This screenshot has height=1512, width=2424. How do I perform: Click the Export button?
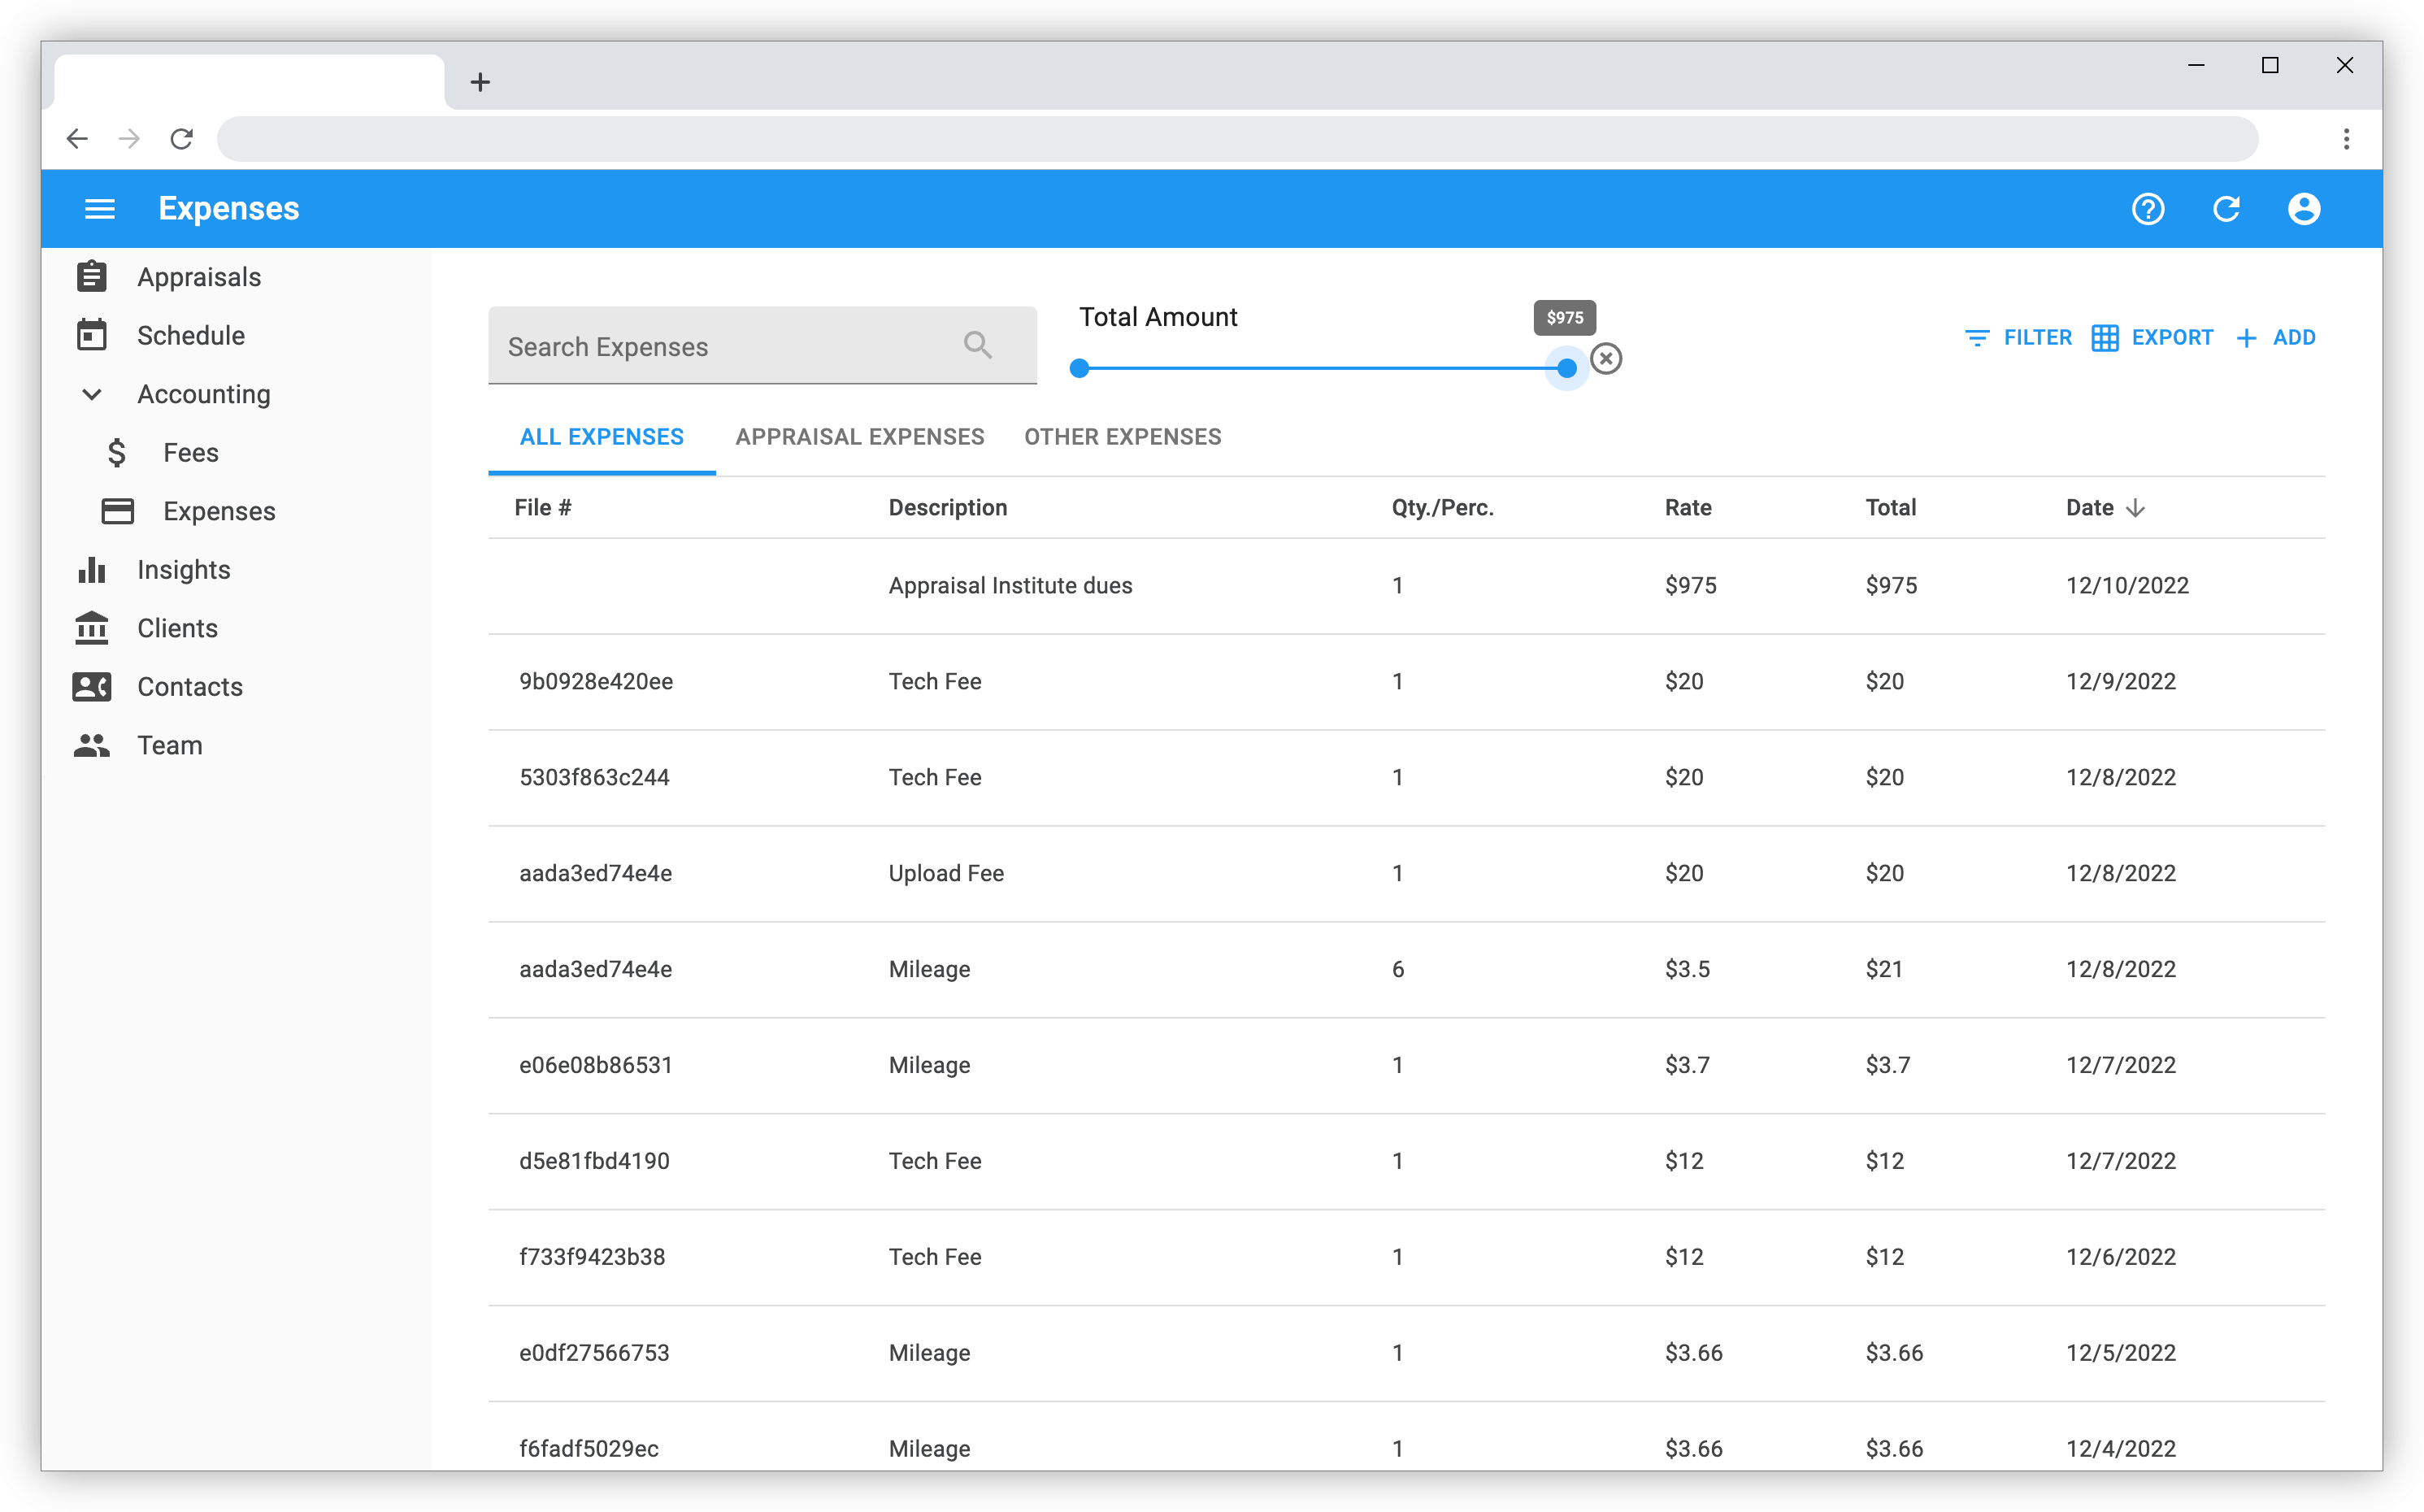pos(2153,337)
